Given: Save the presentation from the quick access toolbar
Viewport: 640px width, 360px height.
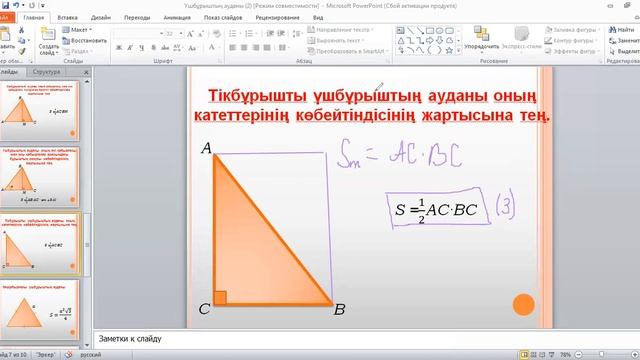Looking at the screenshot, I should tap(5, 6).
